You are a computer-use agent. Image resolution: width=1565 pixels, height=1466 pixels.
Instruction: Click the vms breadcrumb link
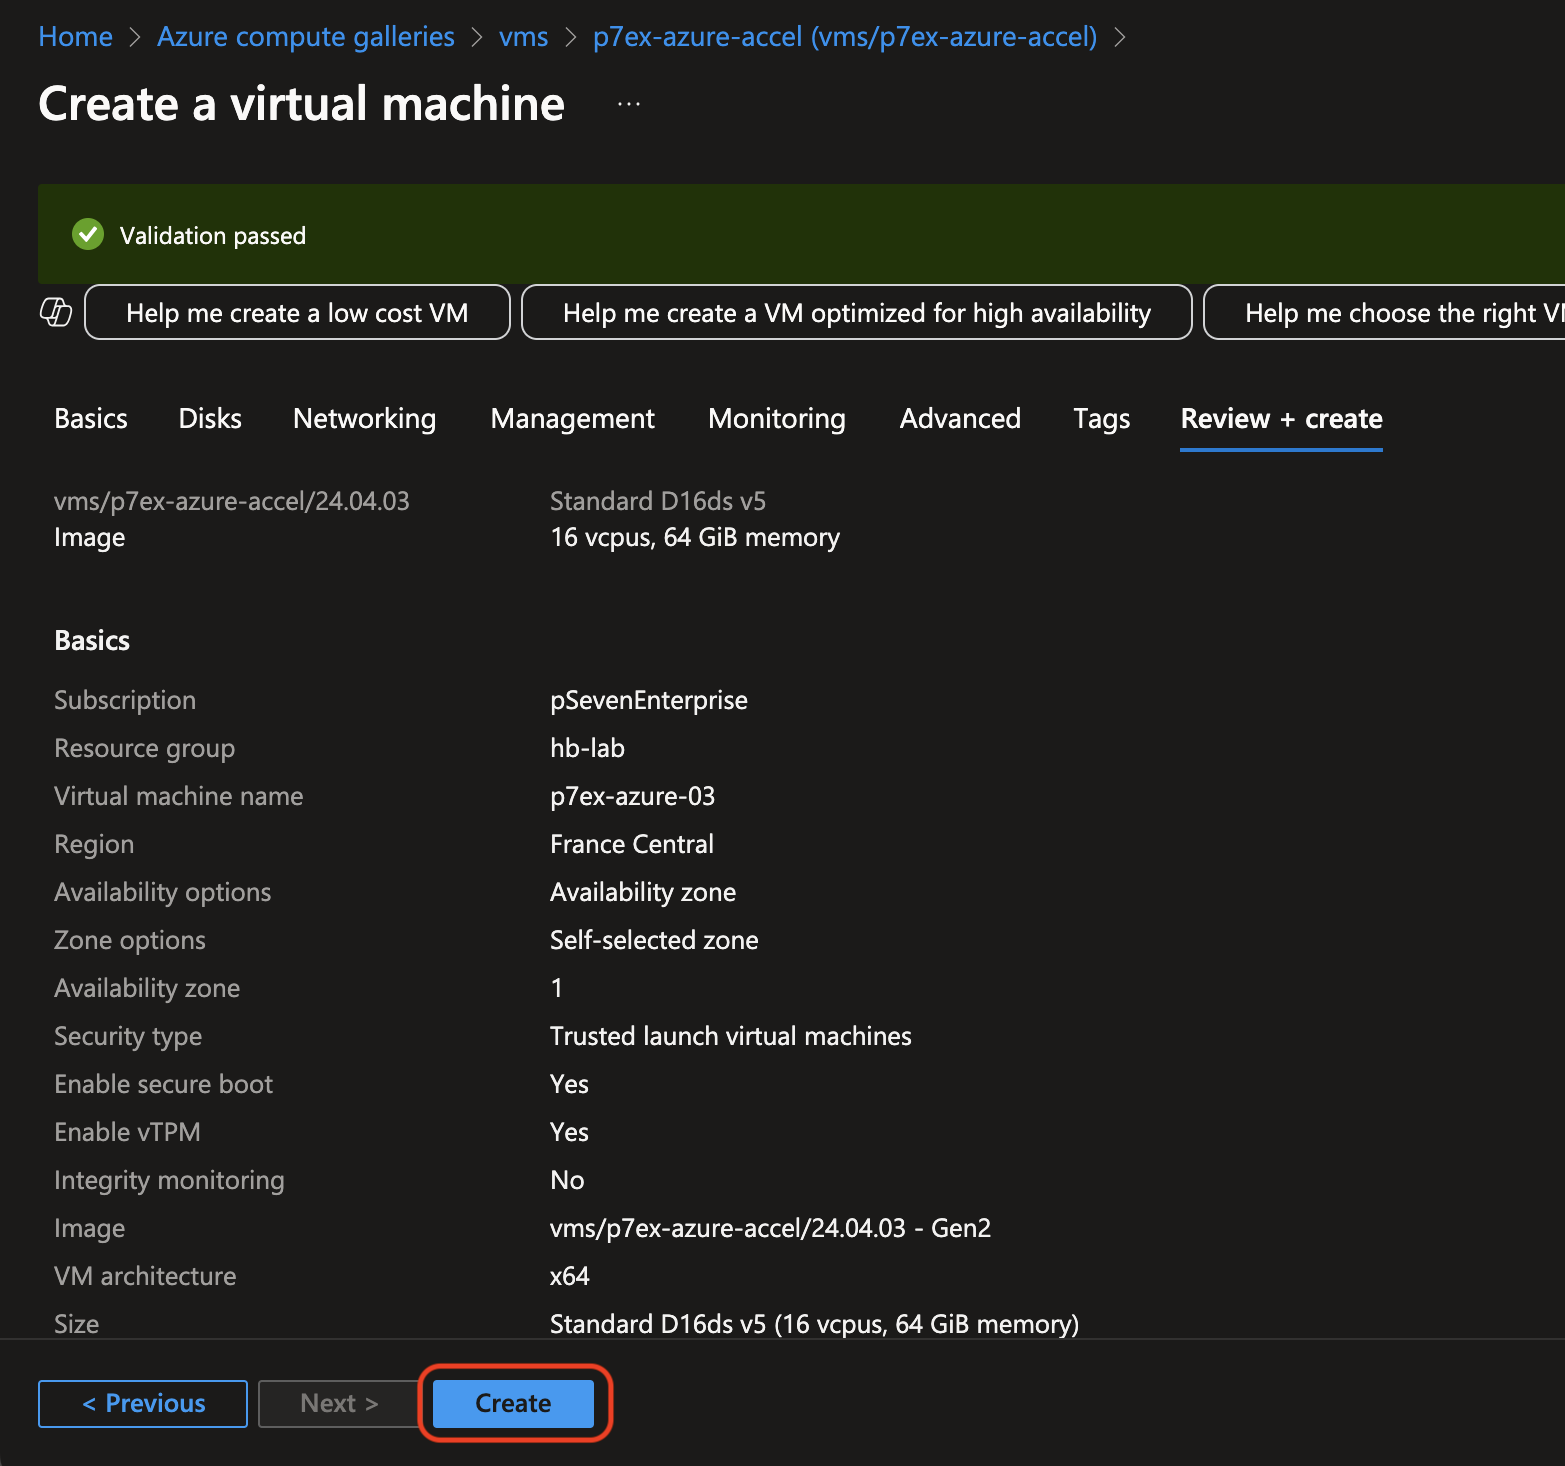[523, 37]
